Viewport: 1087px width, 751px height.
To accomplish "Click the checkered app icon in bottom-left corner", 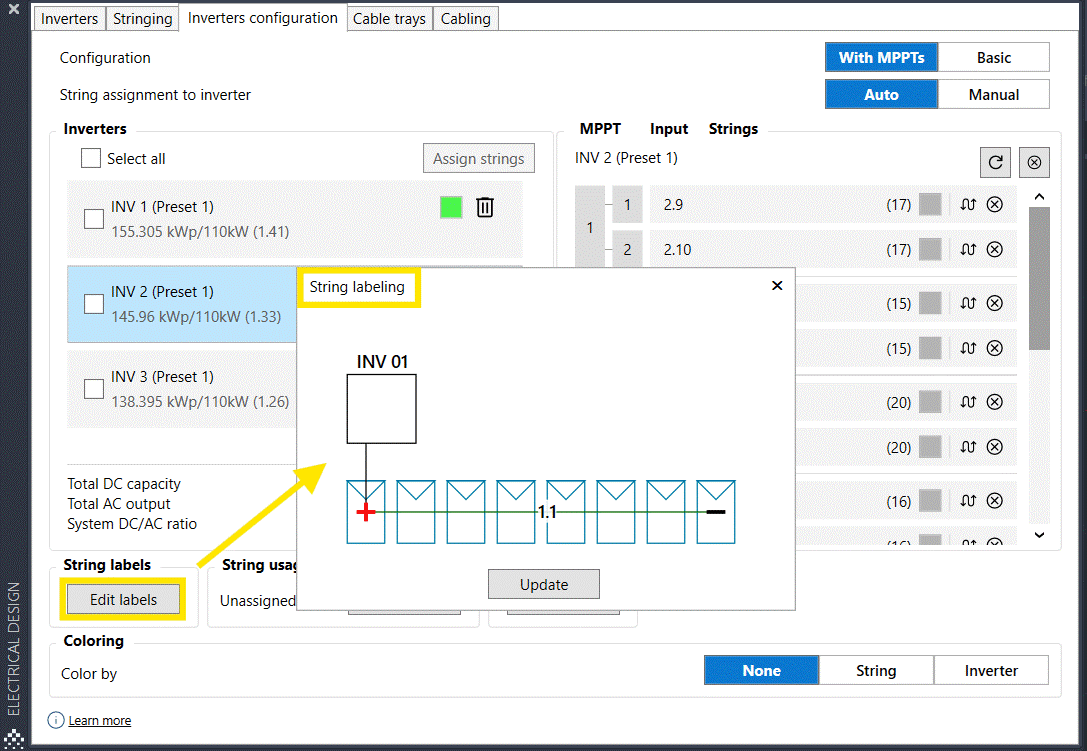I will (x=13, y=737).
